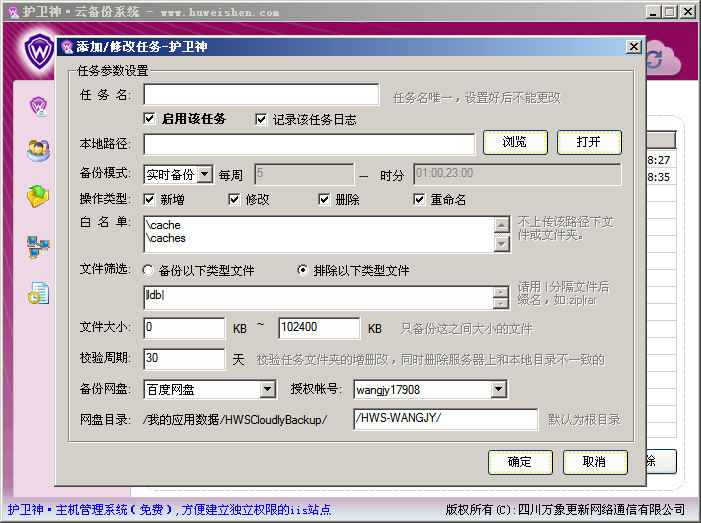
Task: Open the scheduled log document sidebar icon
Action: 38,293
